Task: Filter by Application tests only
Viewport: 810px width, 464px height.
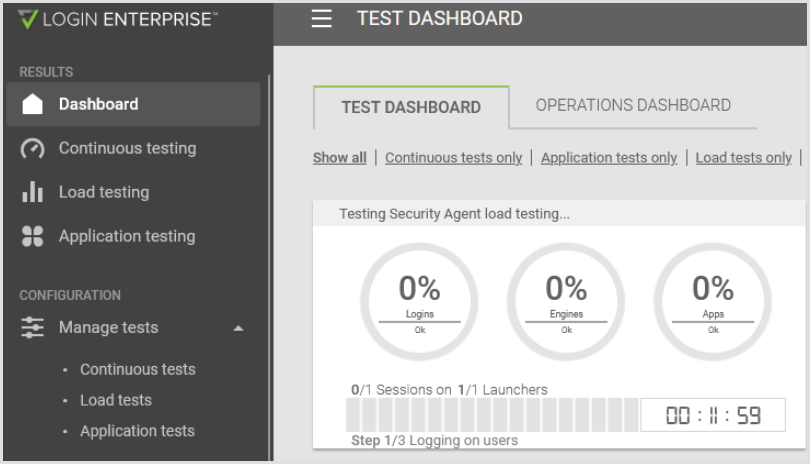Action: click(609, 158)
